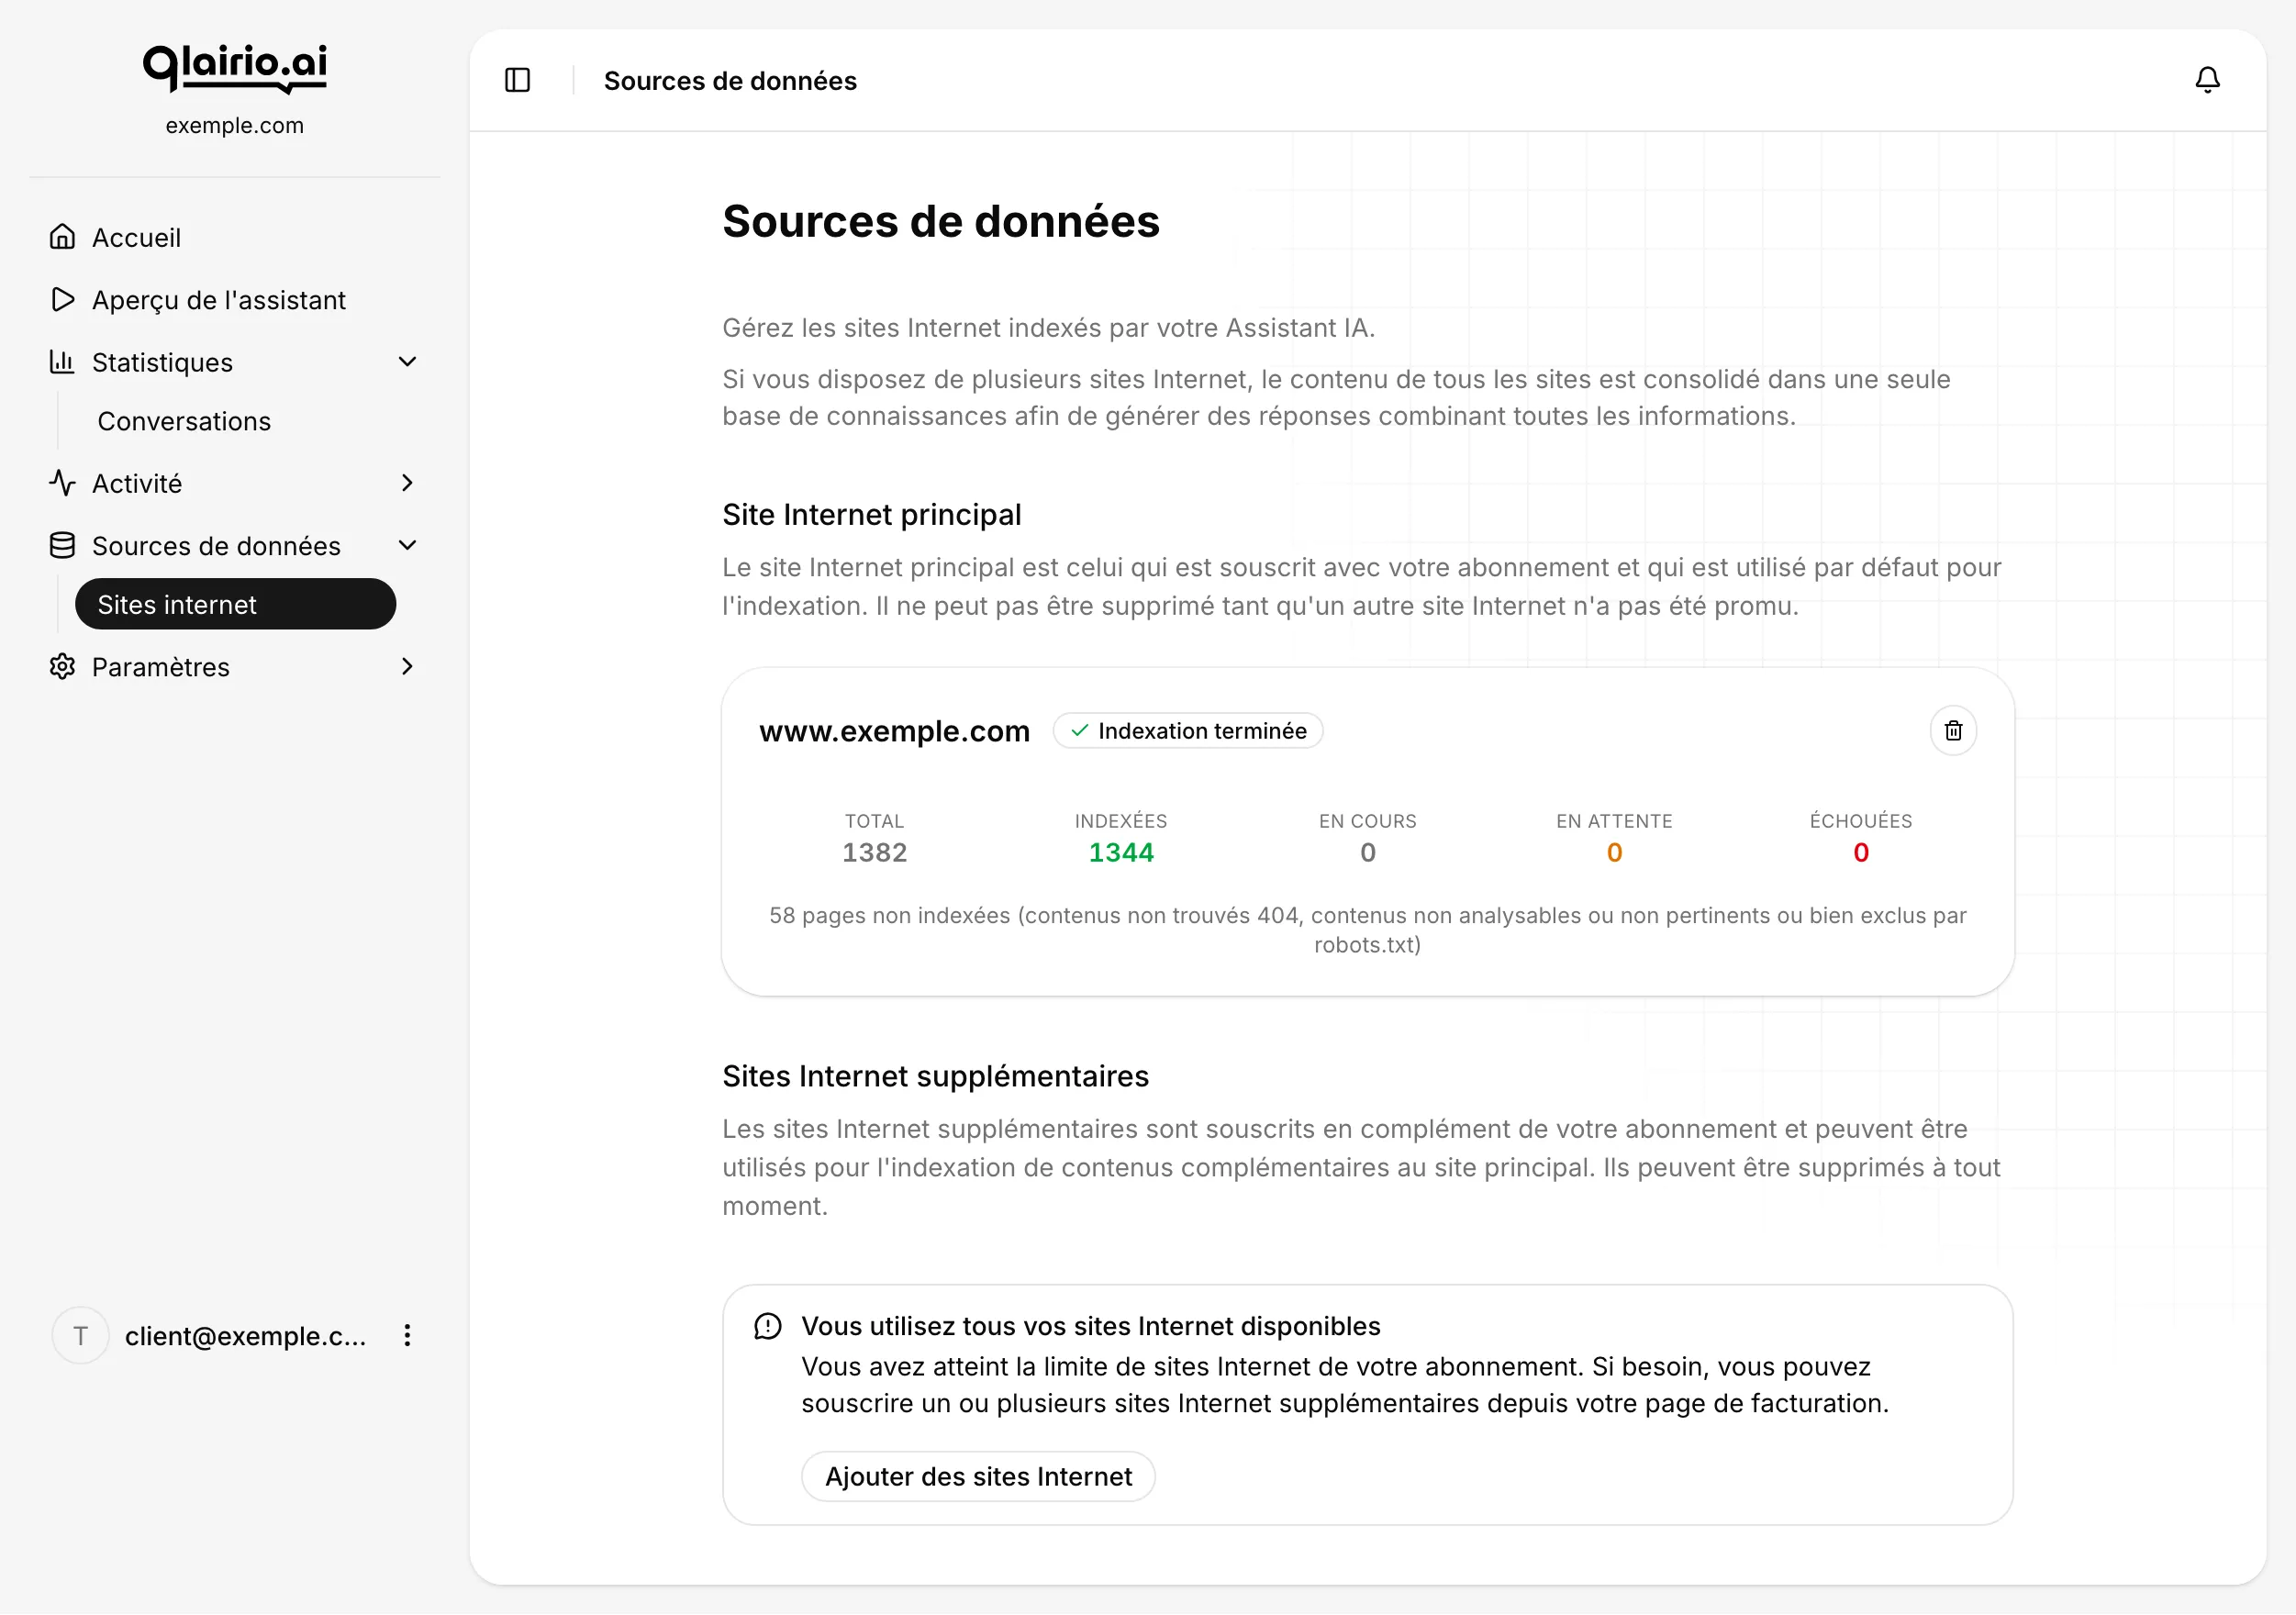
Task: Click the TOTAL value 1382
Action: pyautogui.click(x=874, y=853)
